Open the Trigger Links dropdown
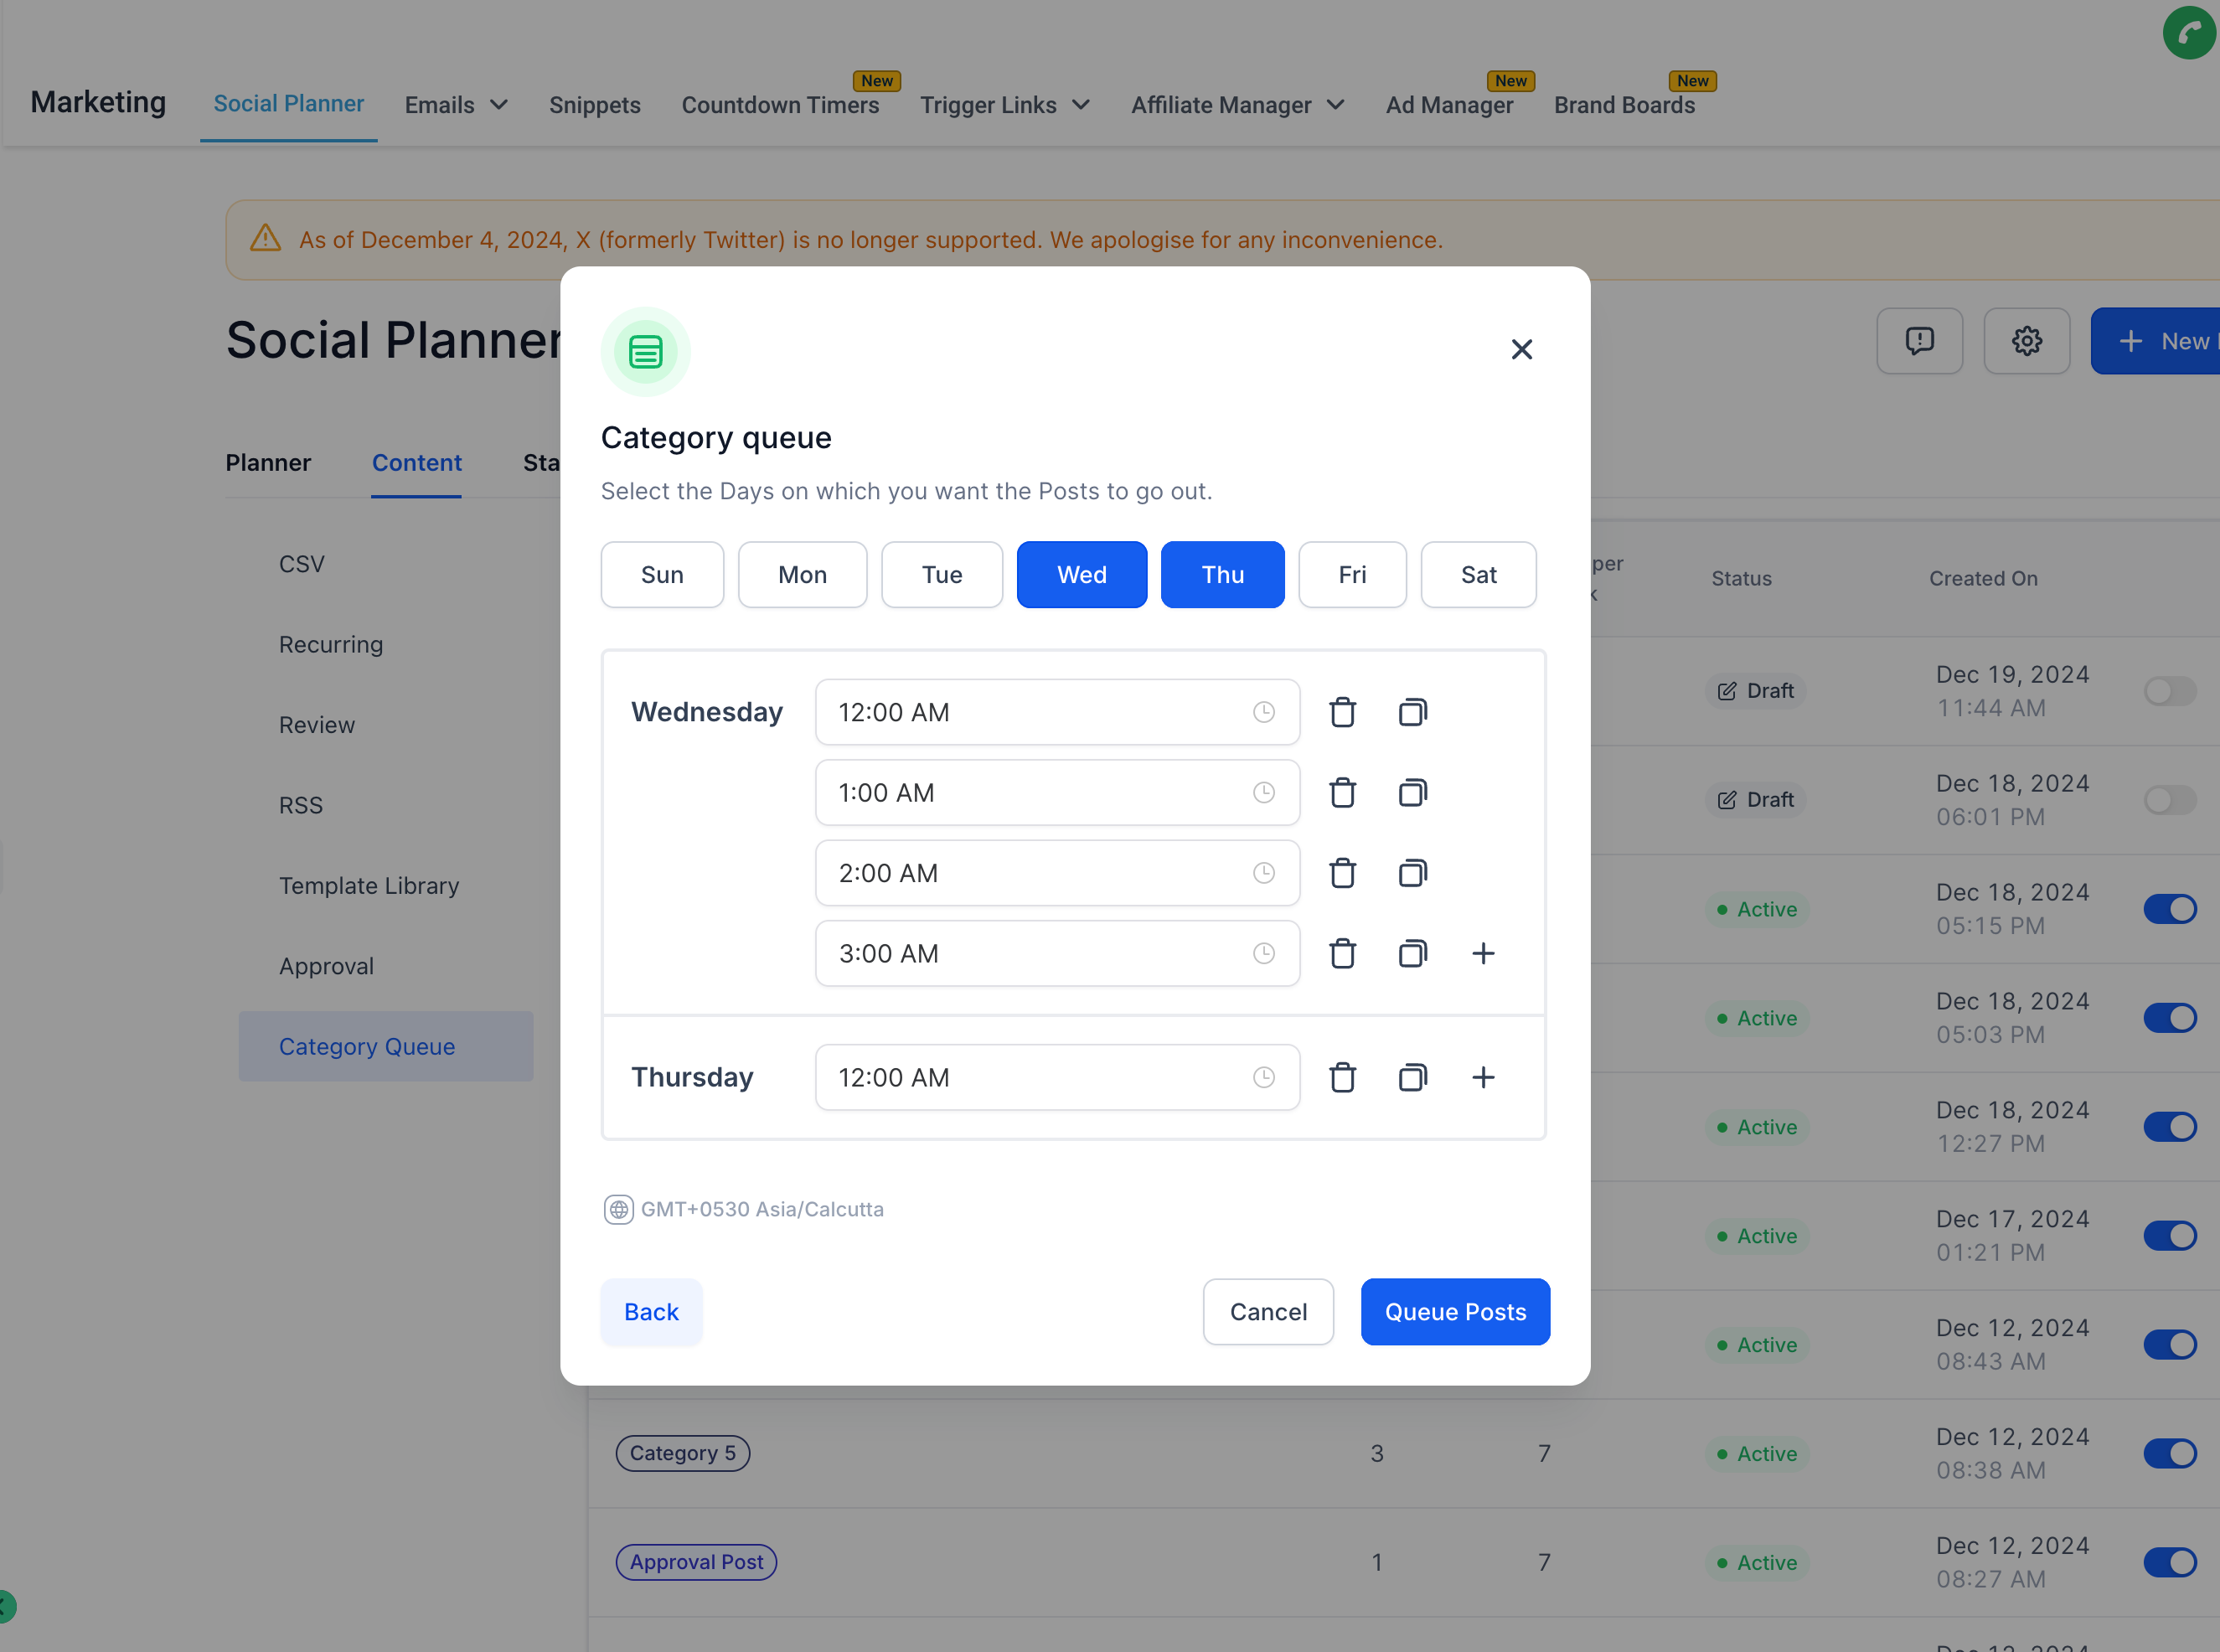The height and width of the screenshot is (1652, 2220). point(1005,104)
